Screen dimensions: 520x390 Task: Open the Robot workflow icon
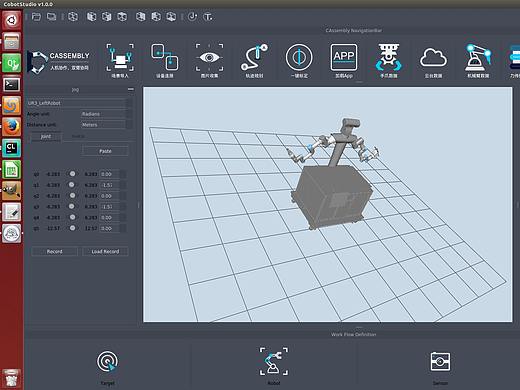pos(274,362)
